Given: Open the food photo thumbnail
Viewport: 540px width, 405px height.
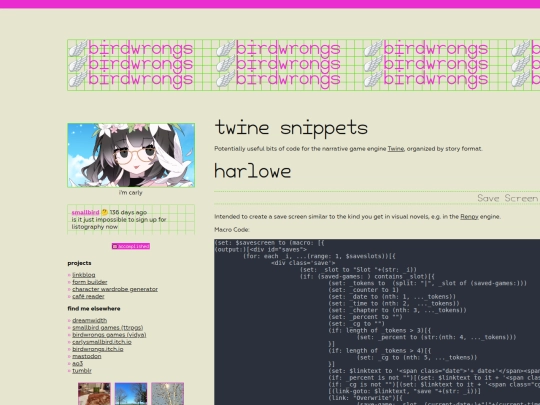Looking at the screenshot, I should [x=94, y=394].
